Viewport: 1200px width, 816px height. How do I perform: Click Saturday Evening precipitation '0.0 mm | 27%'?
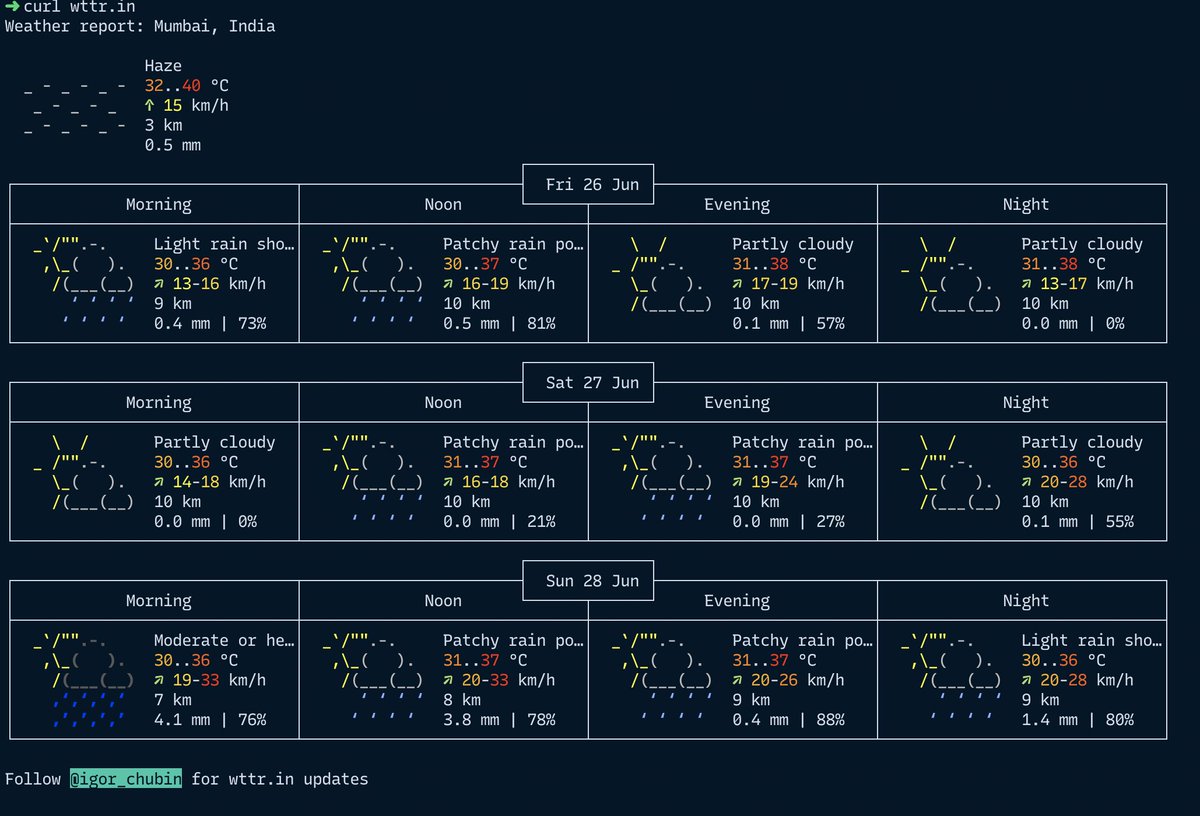788,521
